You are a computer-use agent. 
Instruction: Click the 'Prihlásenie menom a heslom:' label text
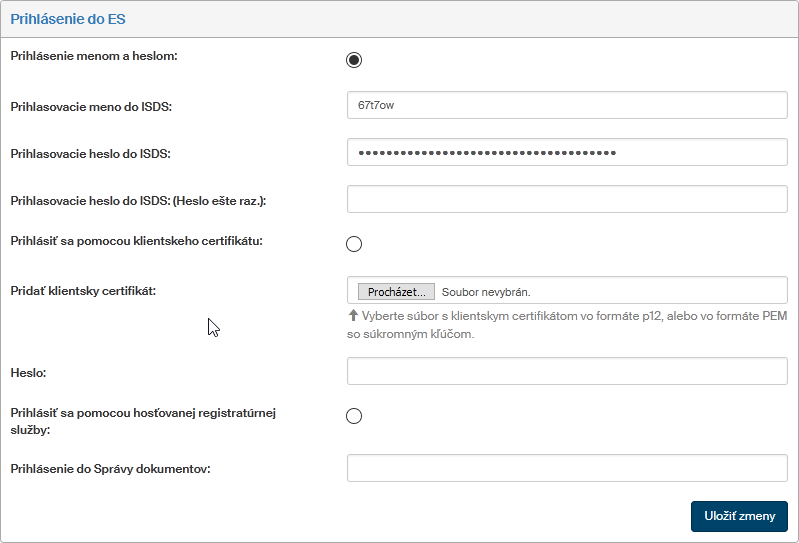pos(94,56)
